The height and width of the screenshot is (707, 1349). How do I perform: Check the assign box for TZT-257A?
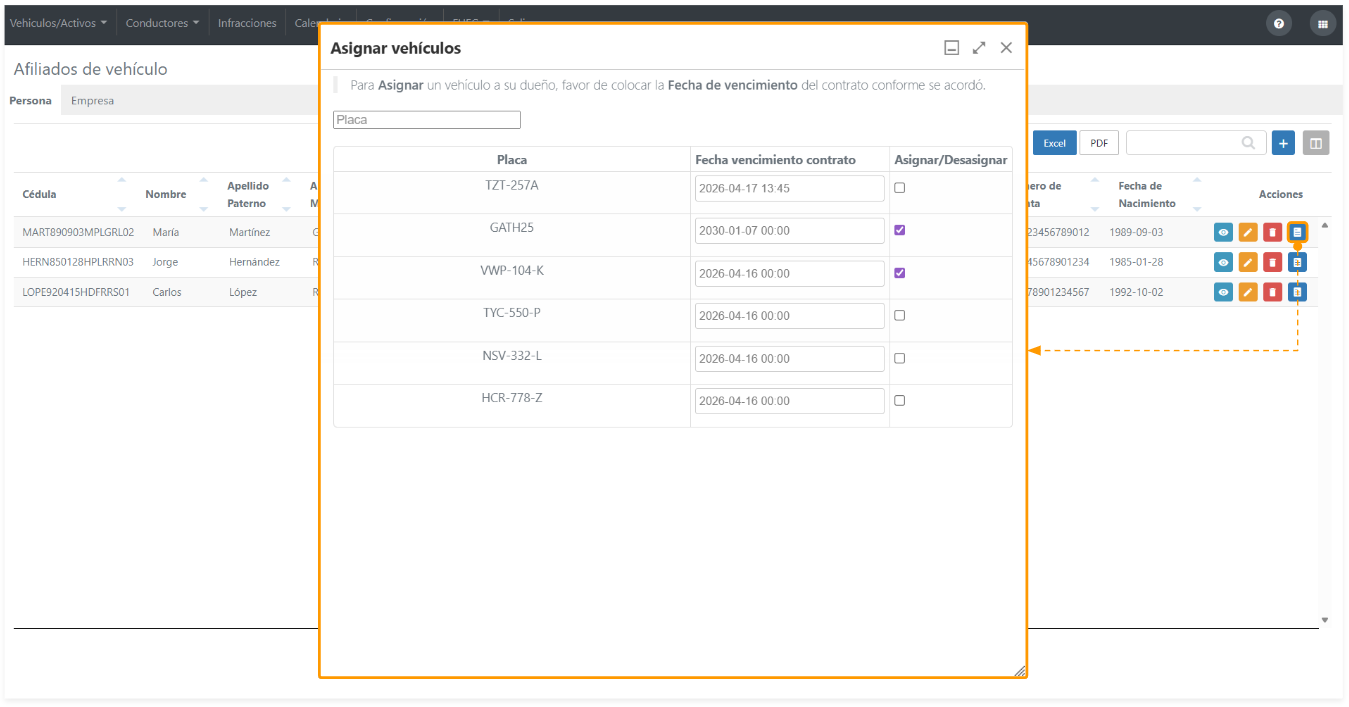(x=900, y=188)
